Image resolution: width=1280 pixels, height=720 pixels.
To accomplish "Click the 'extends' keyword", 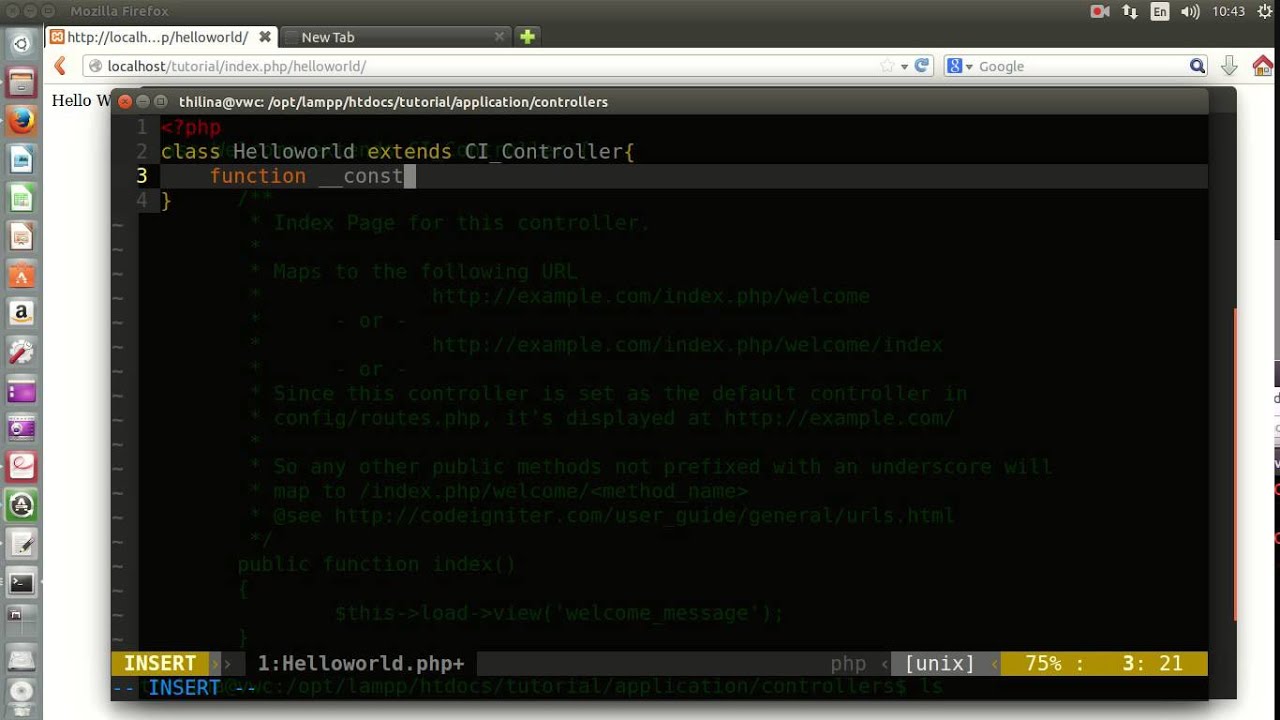I will point(409,152).
